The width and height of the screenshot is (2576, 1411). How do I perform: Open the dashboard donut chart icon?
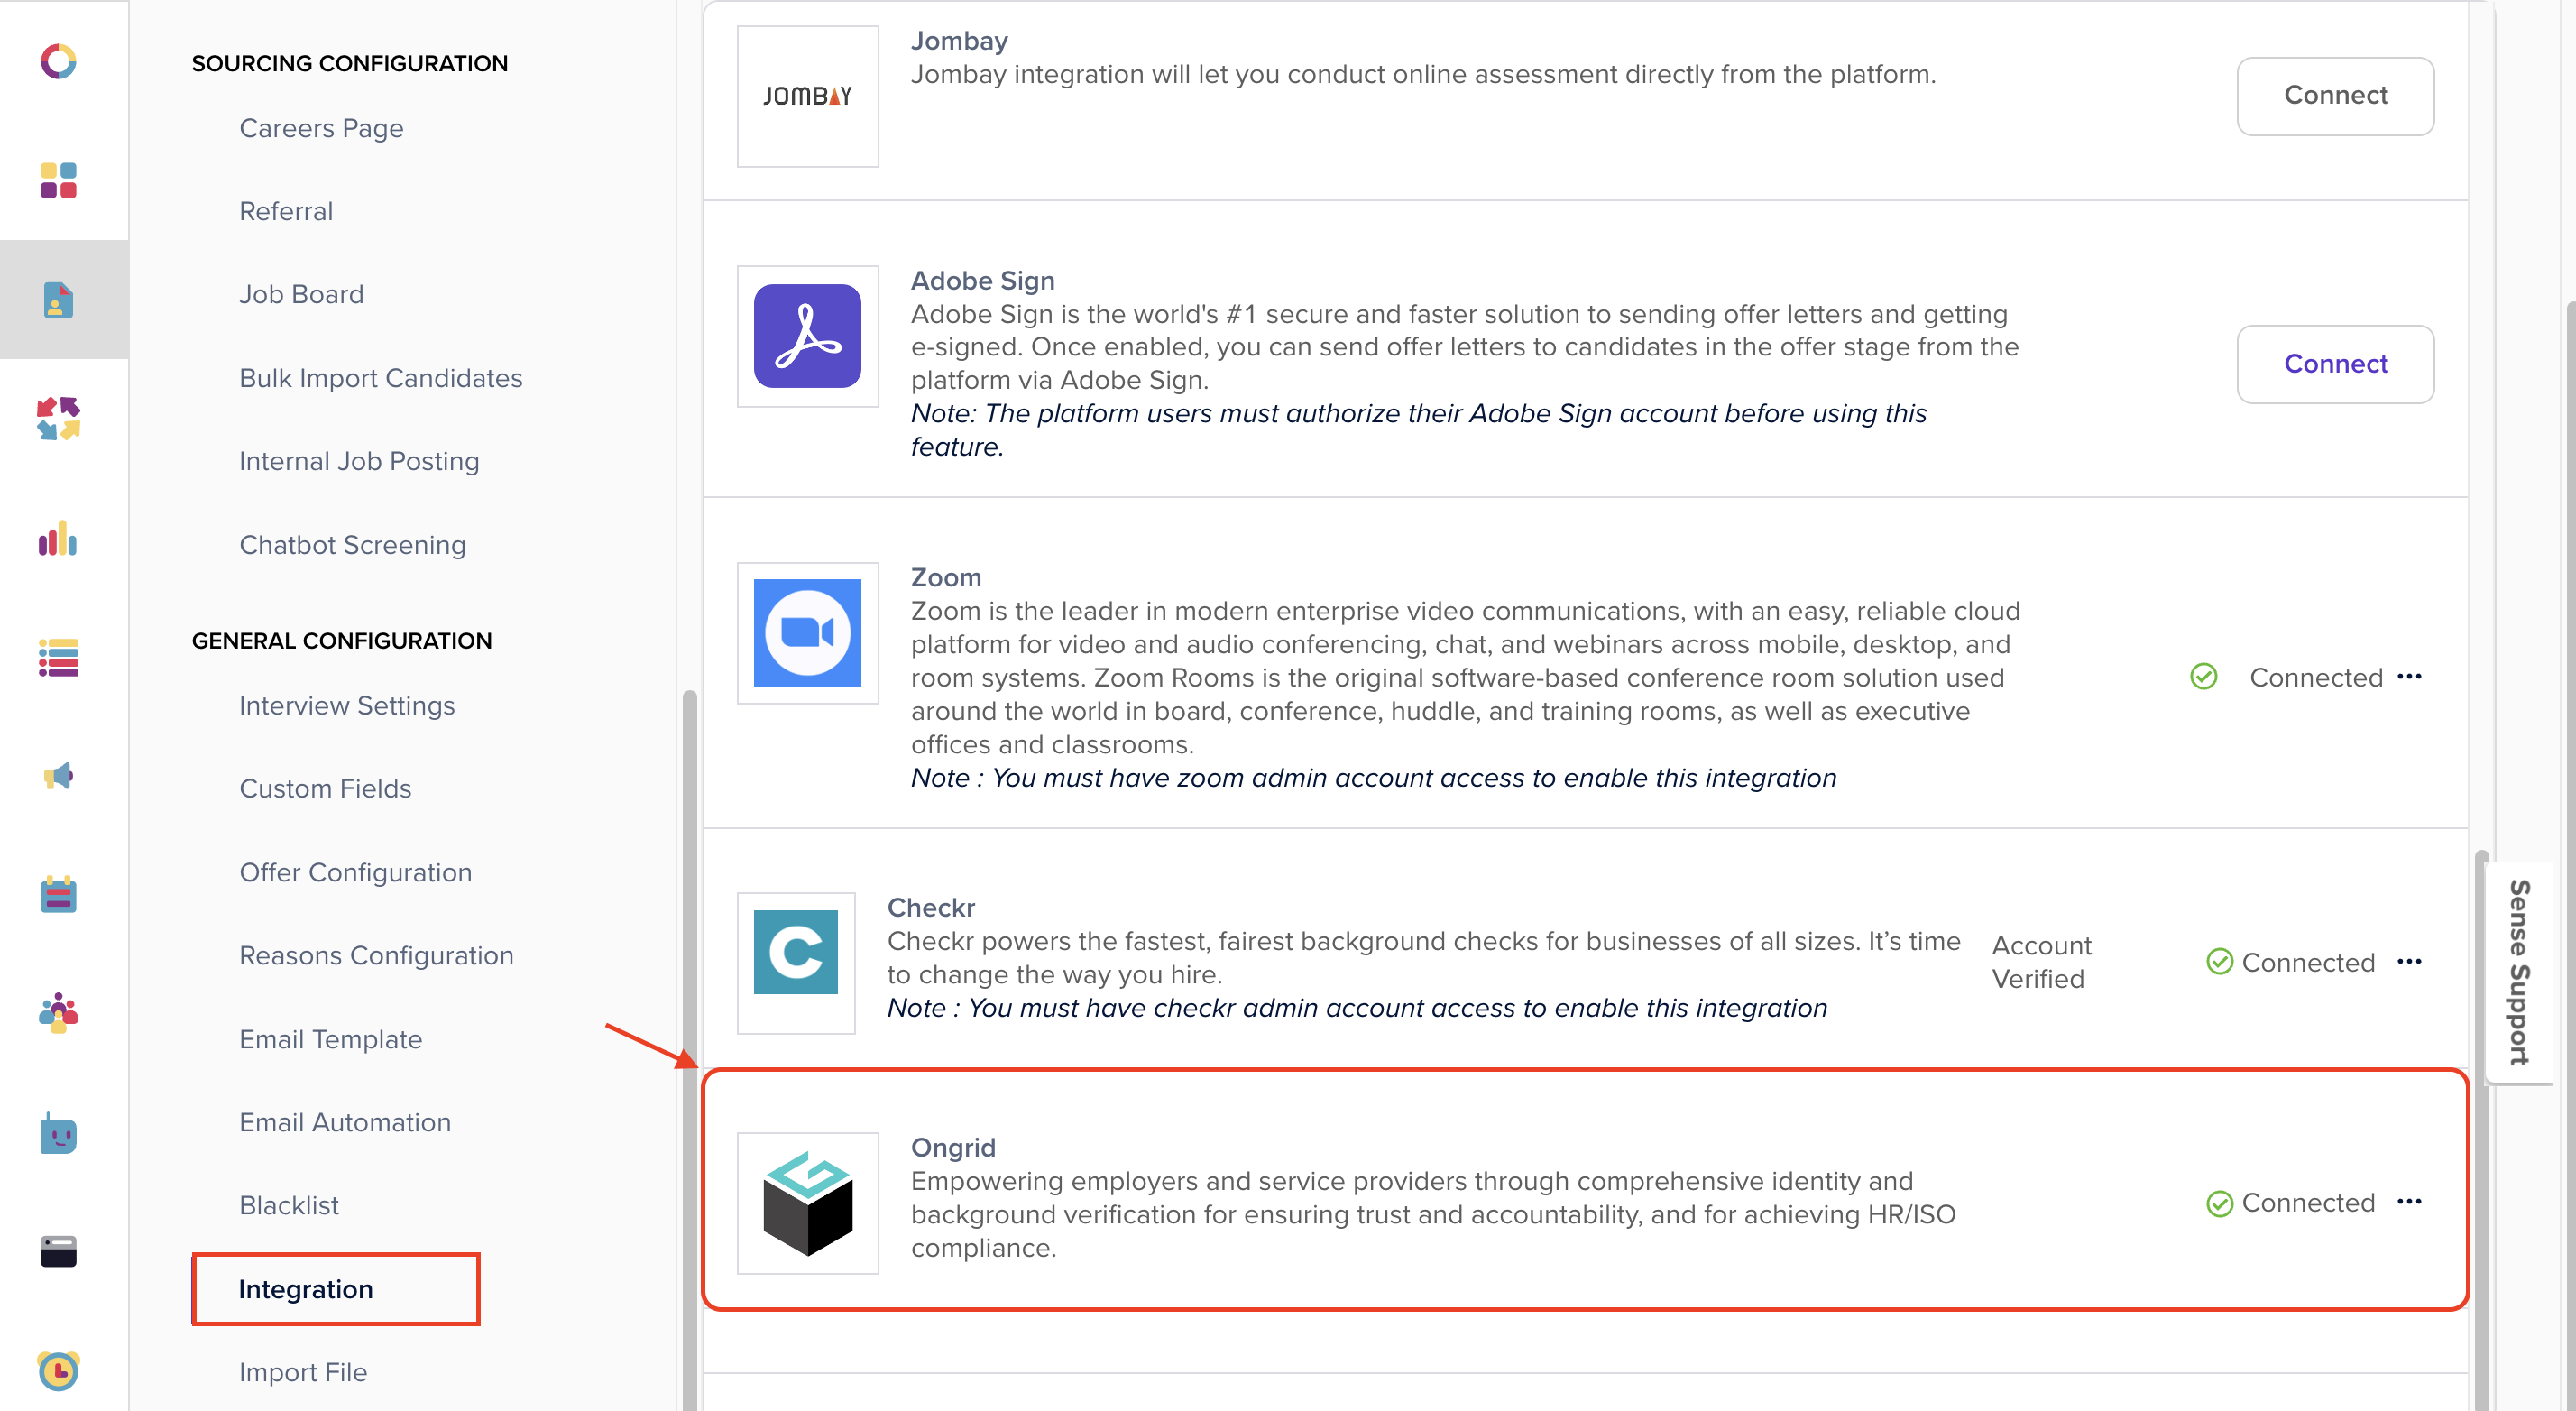tap(60, 62)
